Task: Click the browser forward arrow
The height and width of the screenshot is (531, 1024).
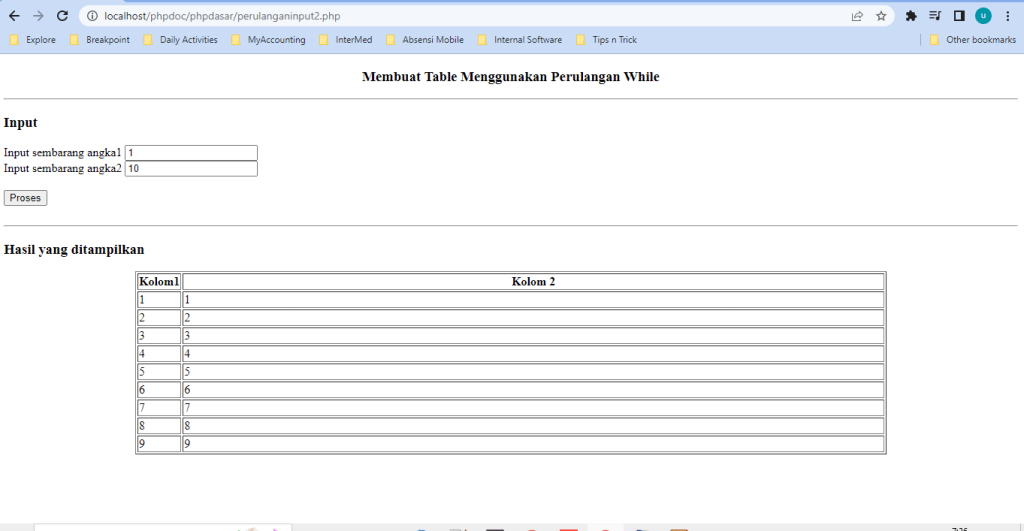Action: [x=38, y=16]
